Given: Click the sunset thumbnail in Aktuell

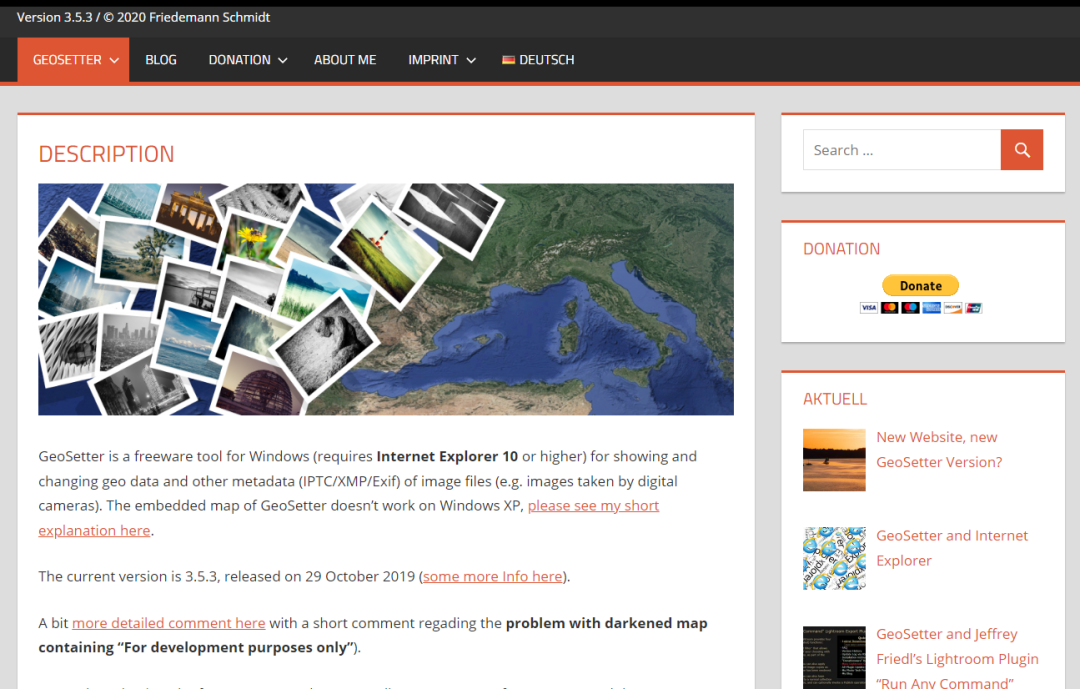Looking at the screenshot, I should 834,460.
